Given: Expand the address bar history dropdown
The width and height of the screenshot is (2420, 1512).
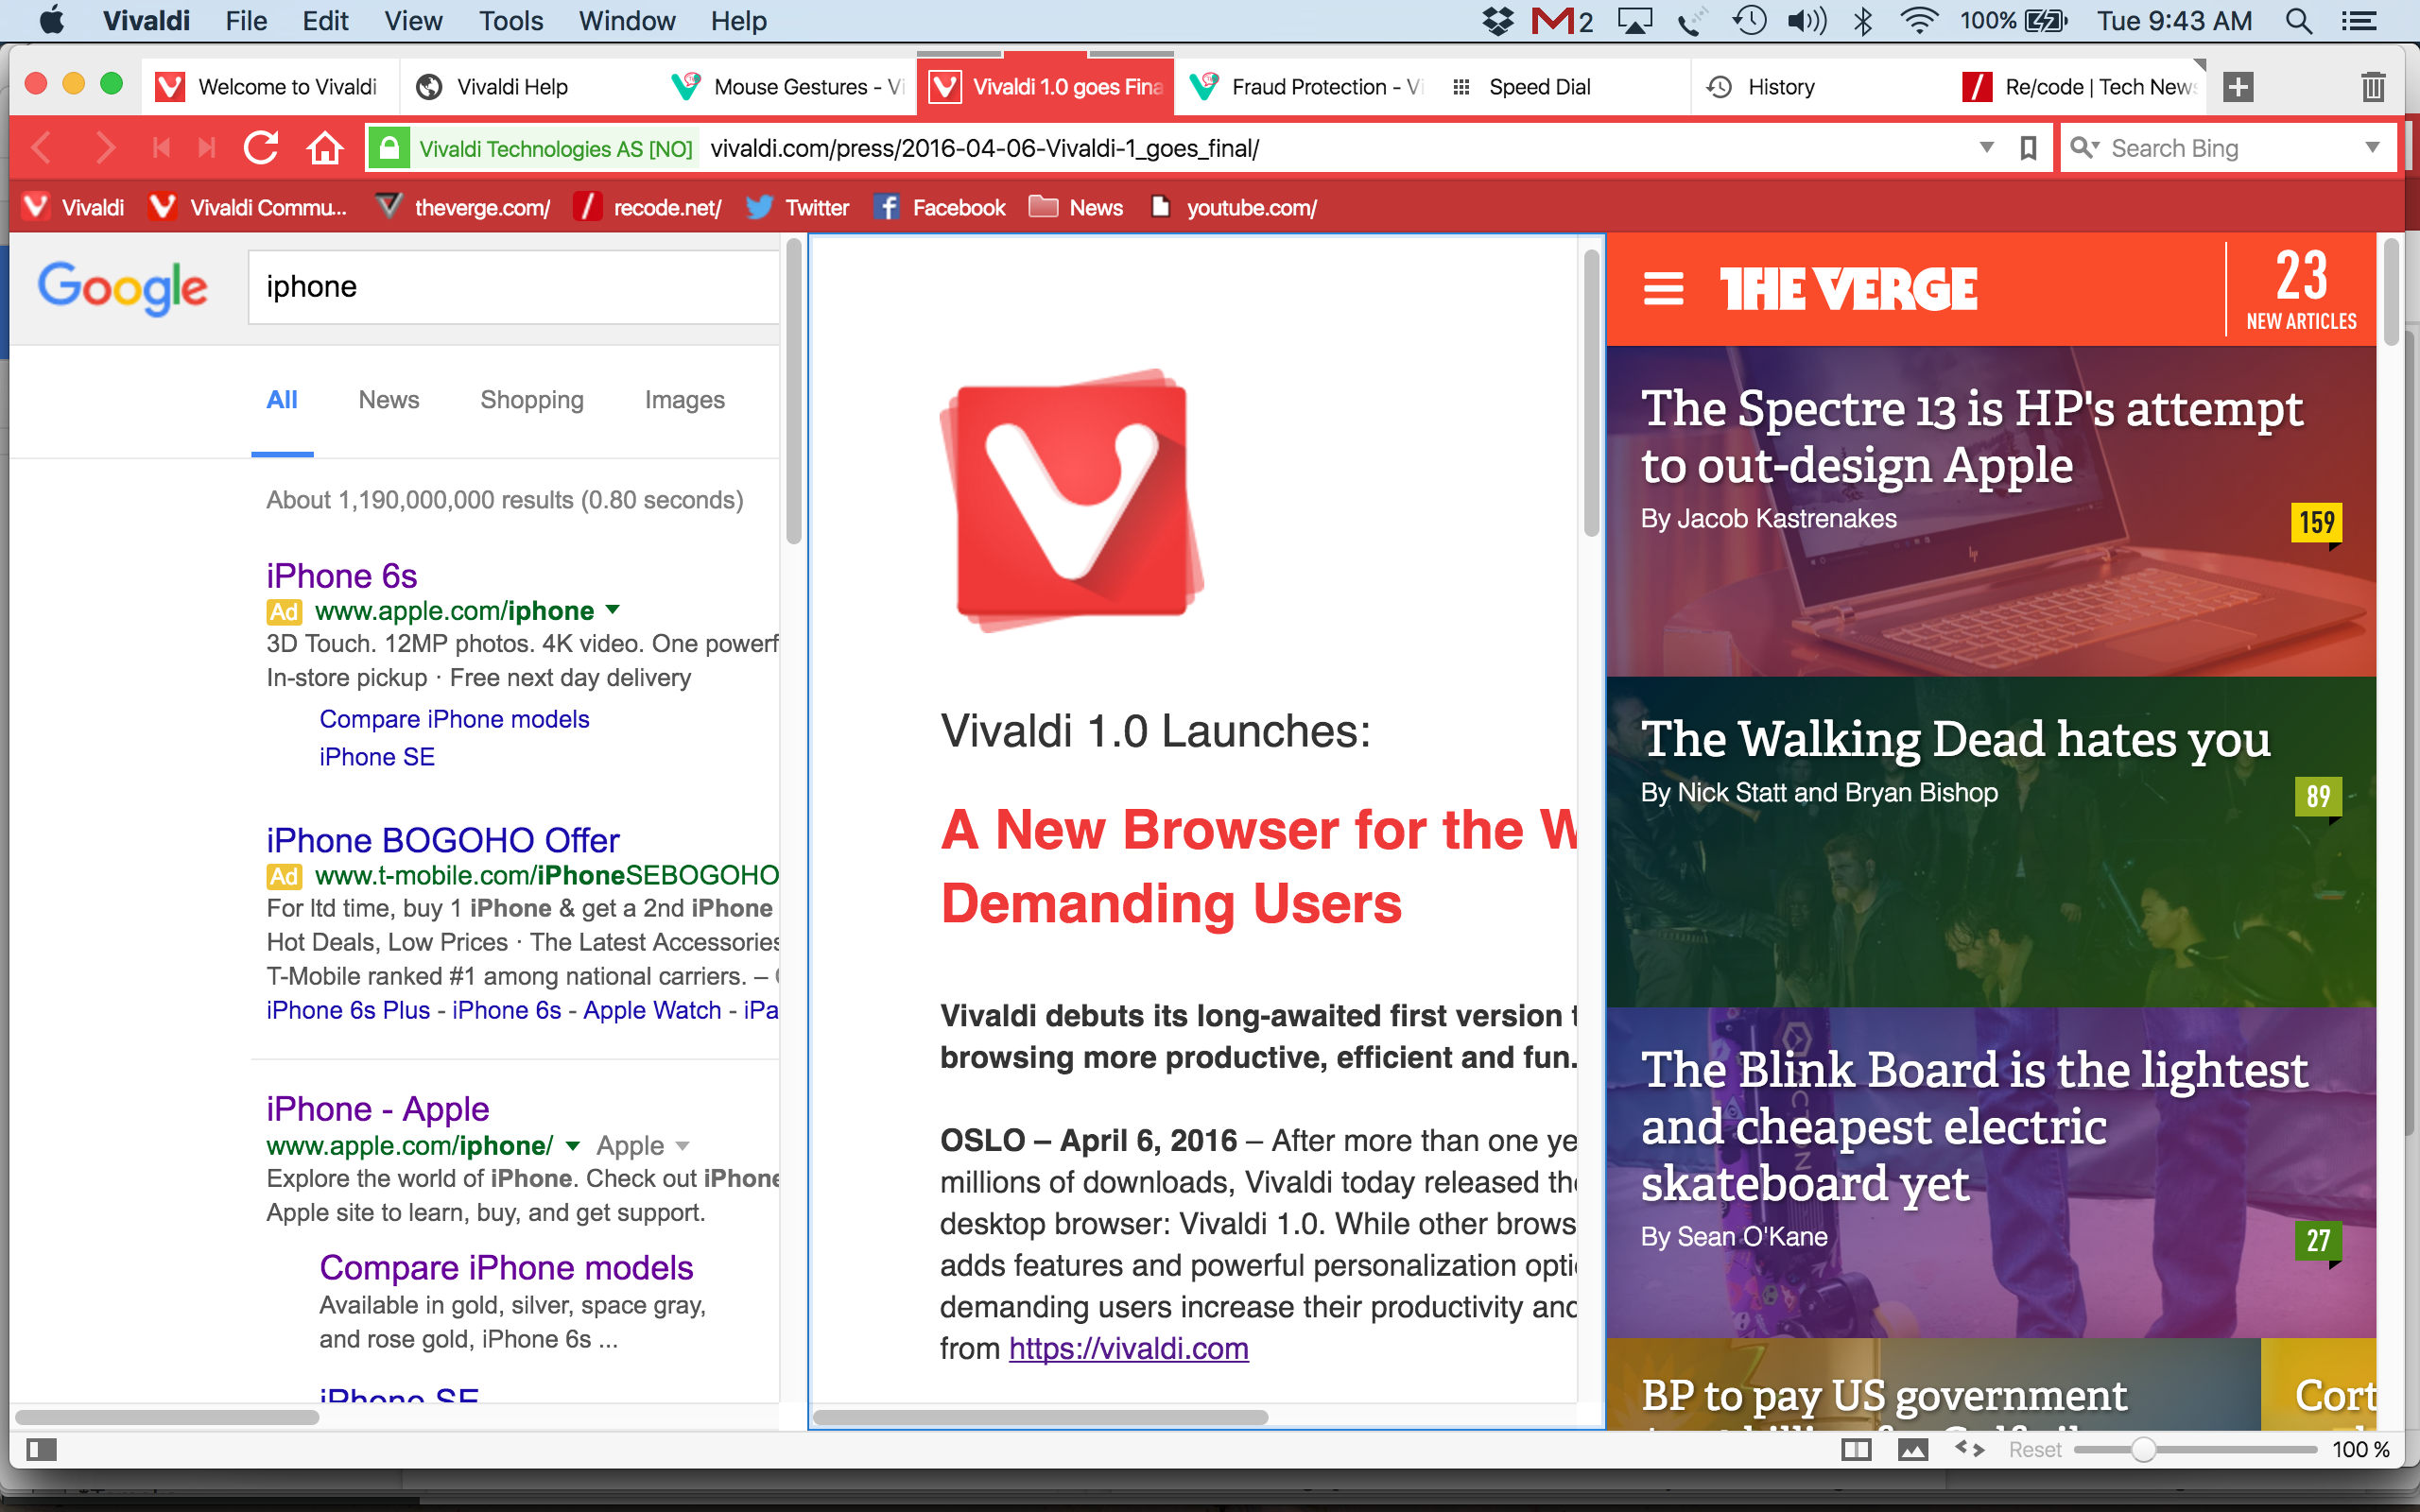Looking at the screenshot, I should [x=1987, y=148].
